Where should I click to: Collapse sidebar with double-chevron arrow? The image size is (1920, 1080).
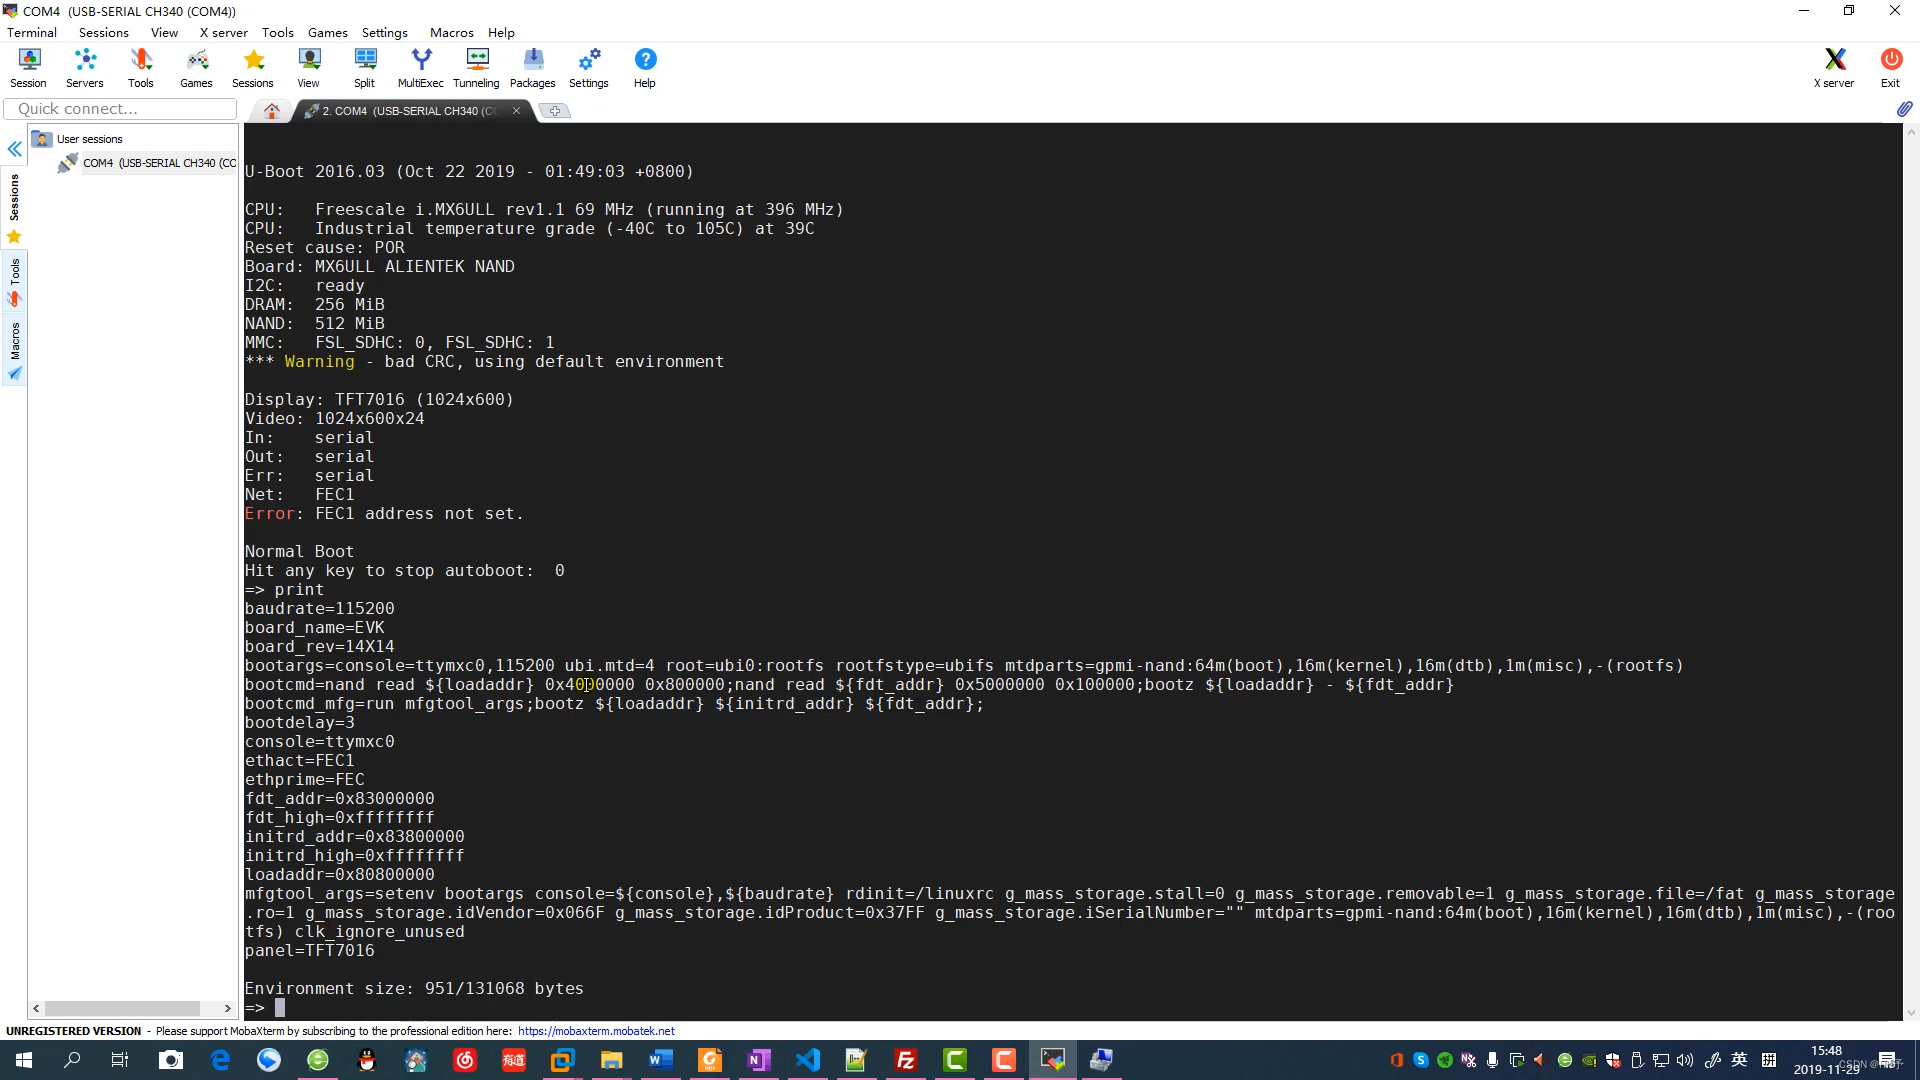coord(15,149)
